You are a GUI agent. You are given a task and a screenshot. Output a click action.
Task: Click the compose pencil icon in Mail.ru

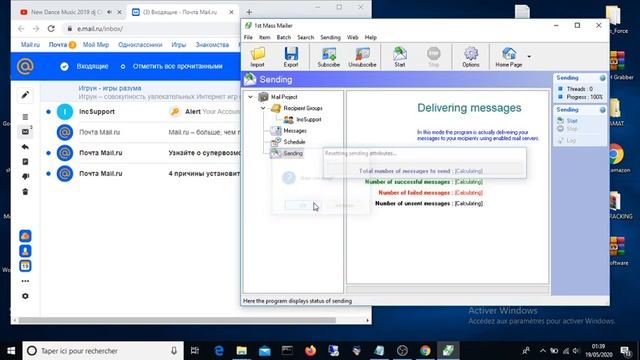tap(25, 95)
